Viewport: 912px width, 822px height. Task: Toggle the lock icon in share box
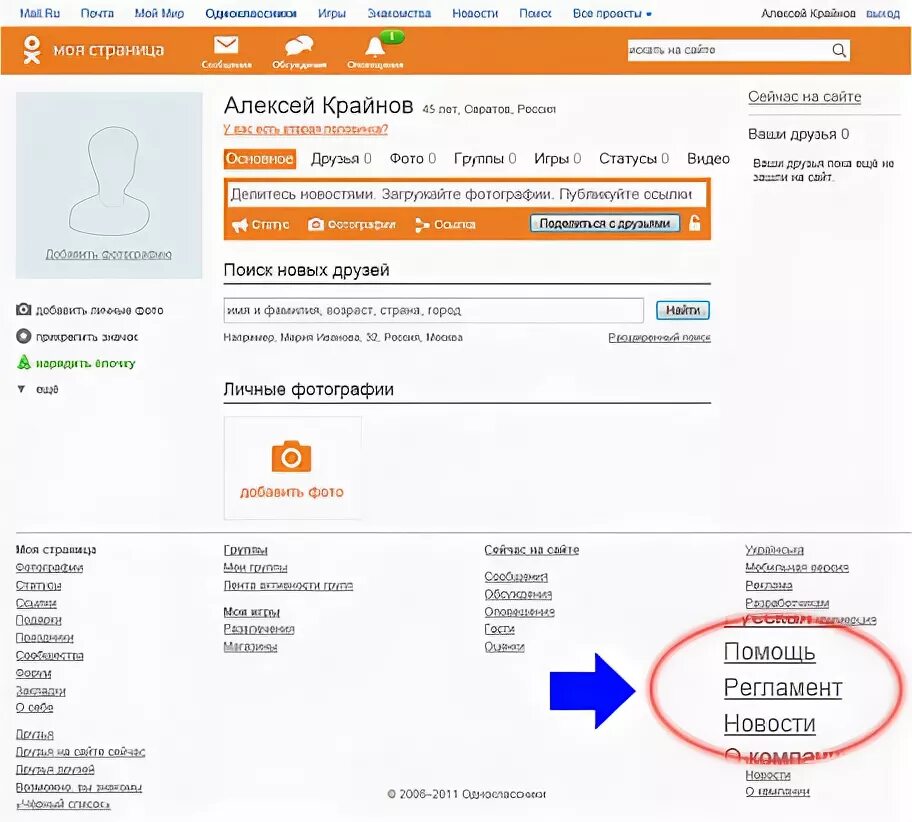(x=694, y=223)
